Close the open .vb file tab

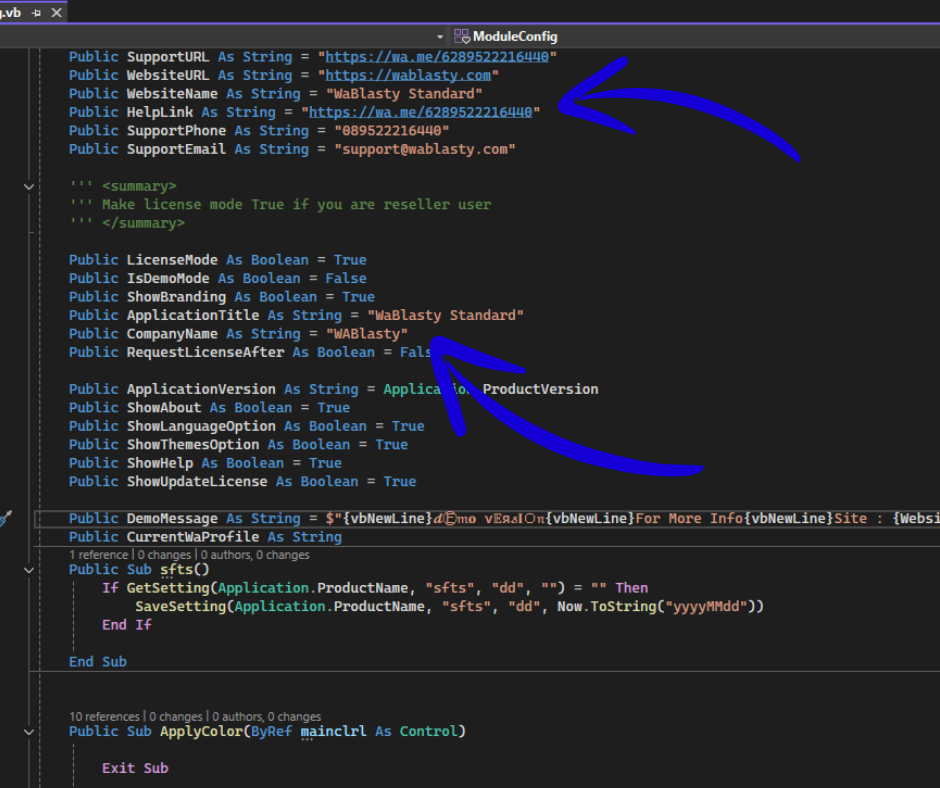[x=56, y=13]
